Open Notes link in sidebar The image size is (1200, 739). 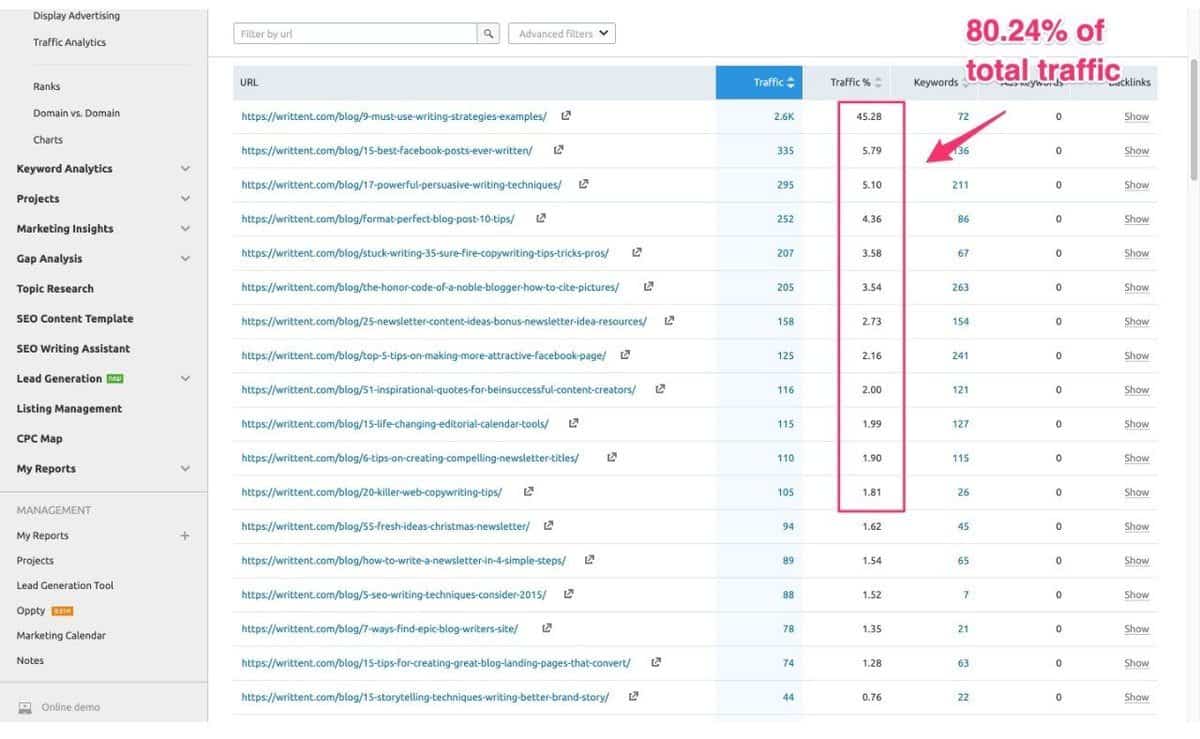[30, 661]
